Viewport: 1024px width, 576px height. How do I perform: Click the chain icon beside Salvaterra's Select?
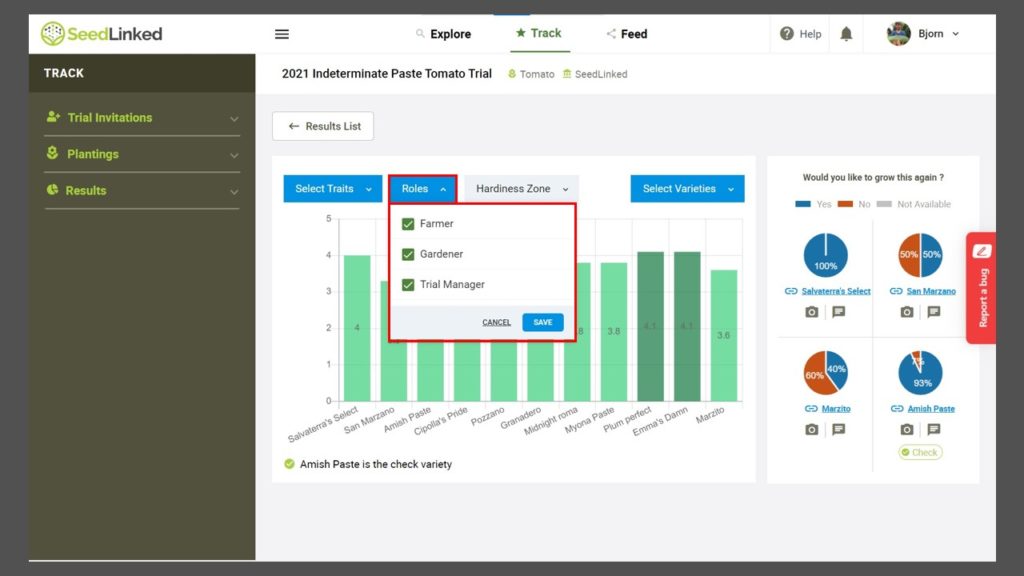791,291
